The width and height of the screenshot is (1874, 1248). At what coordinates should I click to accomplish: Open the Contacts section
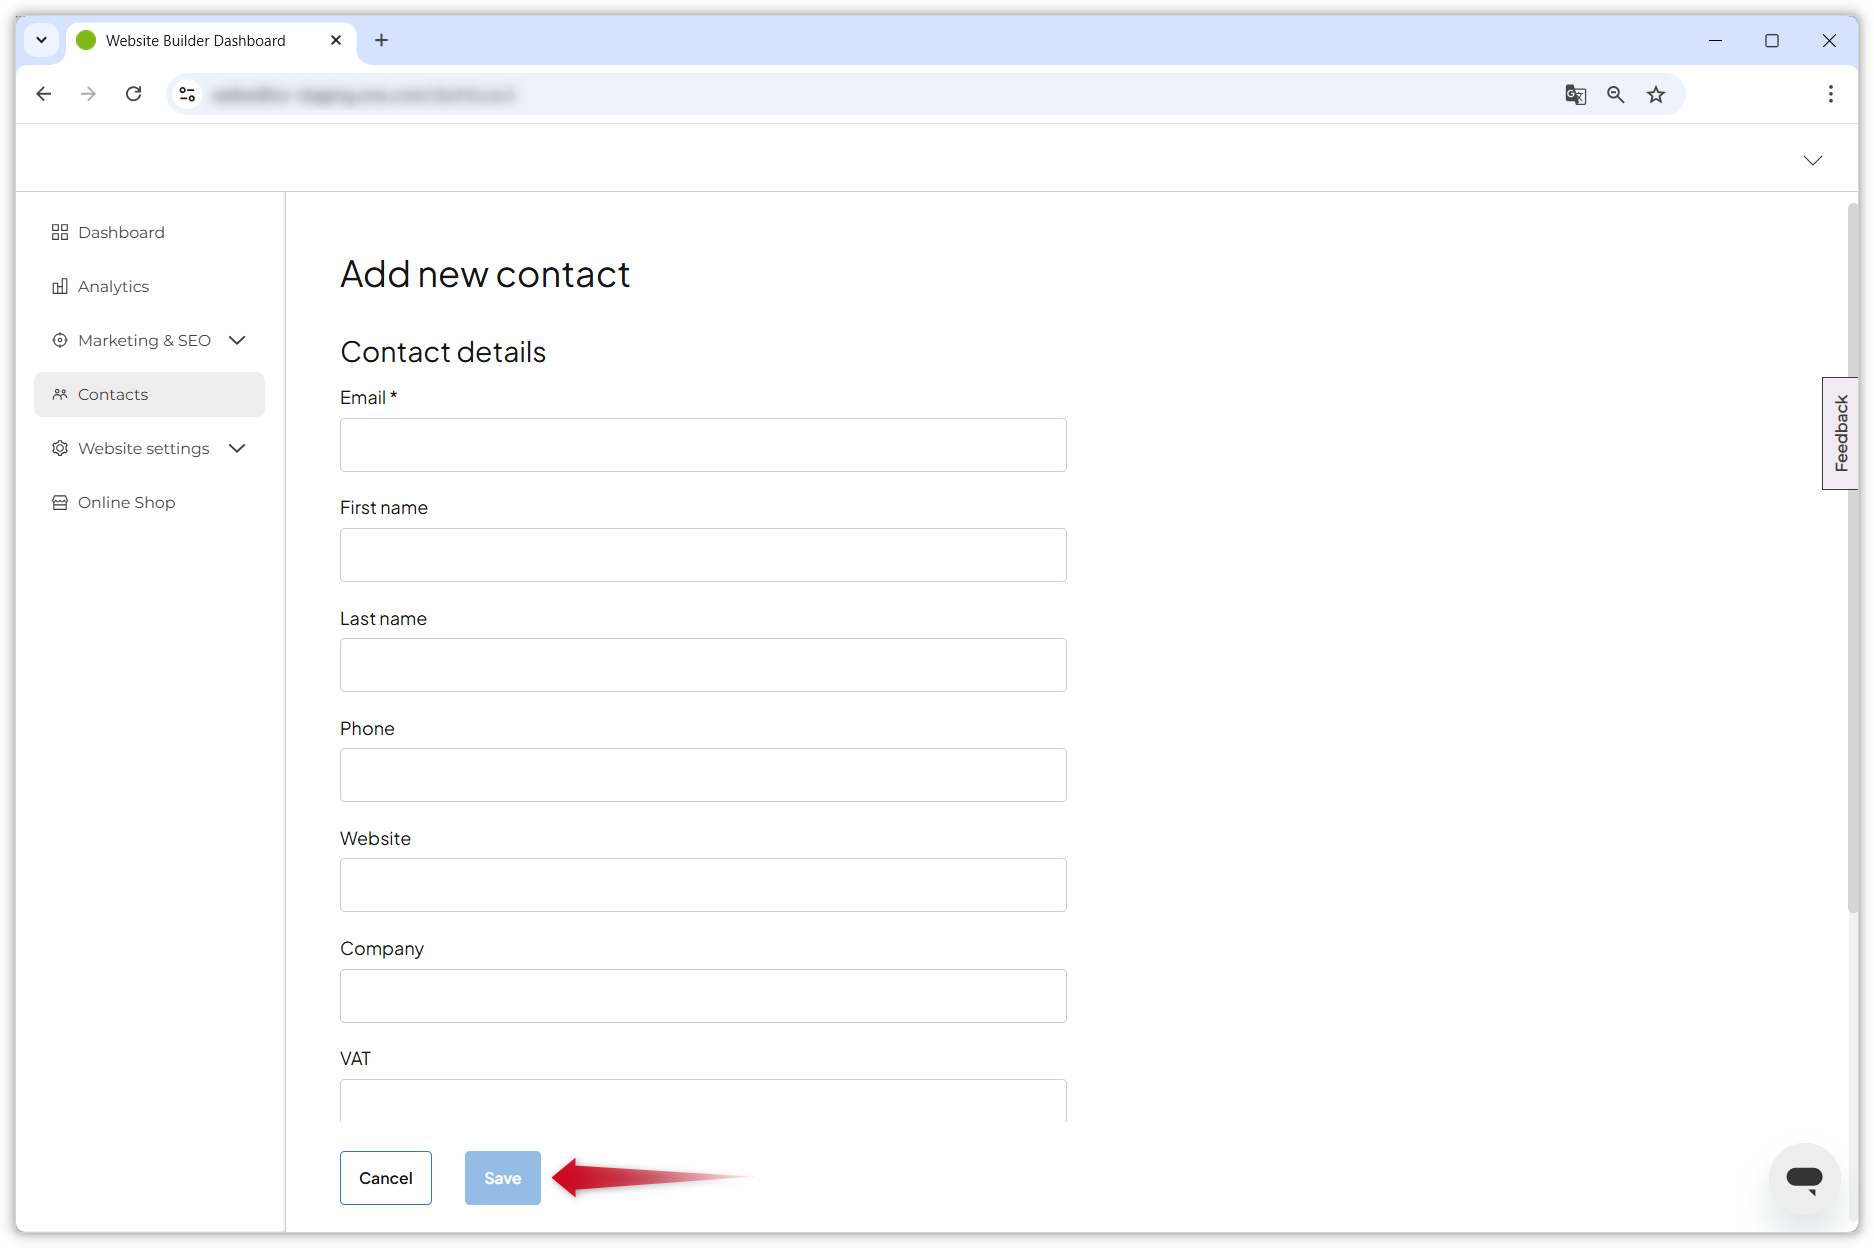point(112,394)
